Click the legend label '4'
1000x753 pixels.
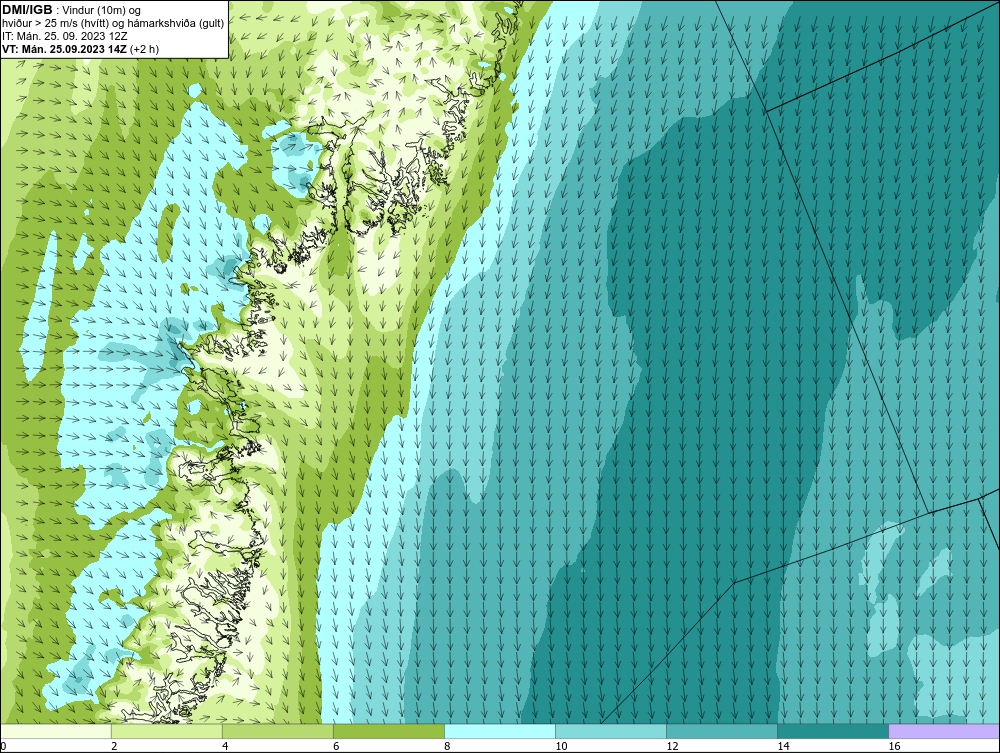point(225,746)
